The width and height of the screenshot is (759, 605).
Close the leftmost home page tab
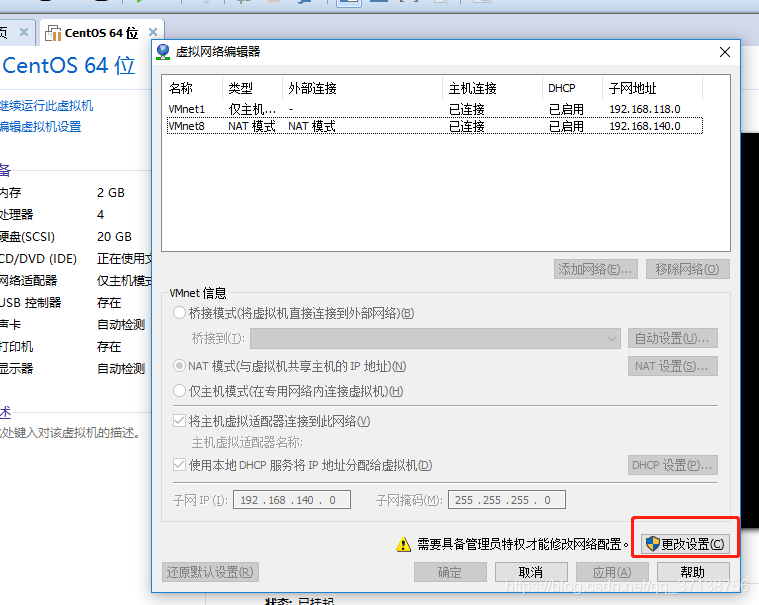coord(23,32)
